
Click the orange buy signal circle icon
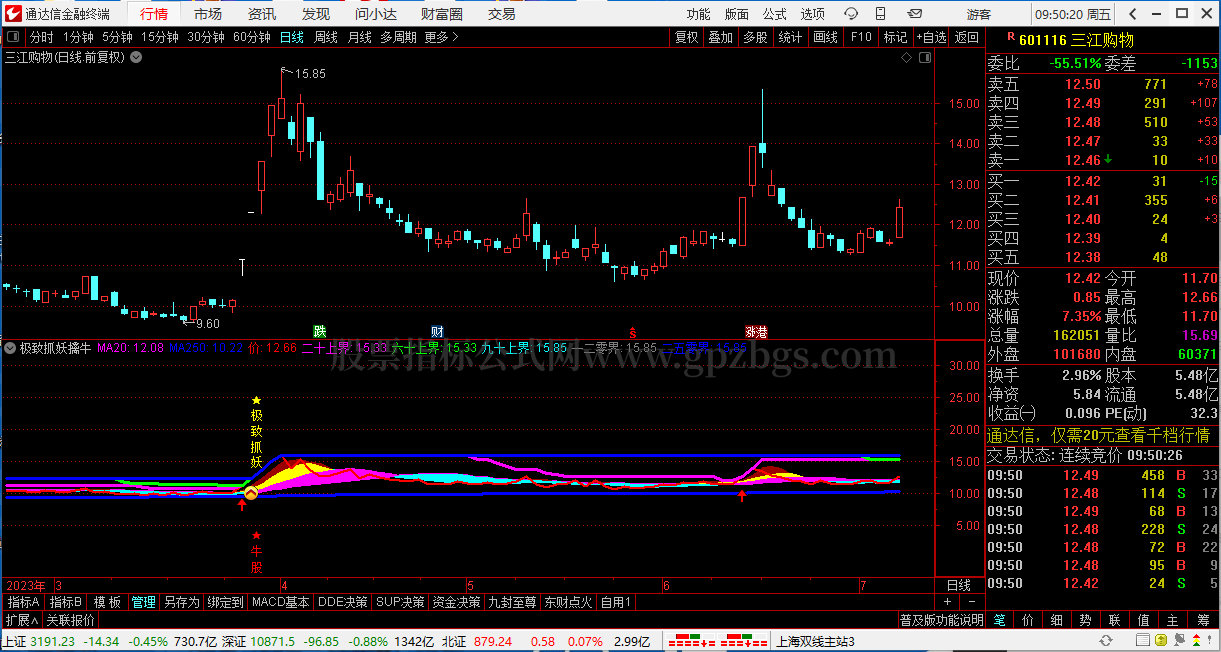click(251, 493)
